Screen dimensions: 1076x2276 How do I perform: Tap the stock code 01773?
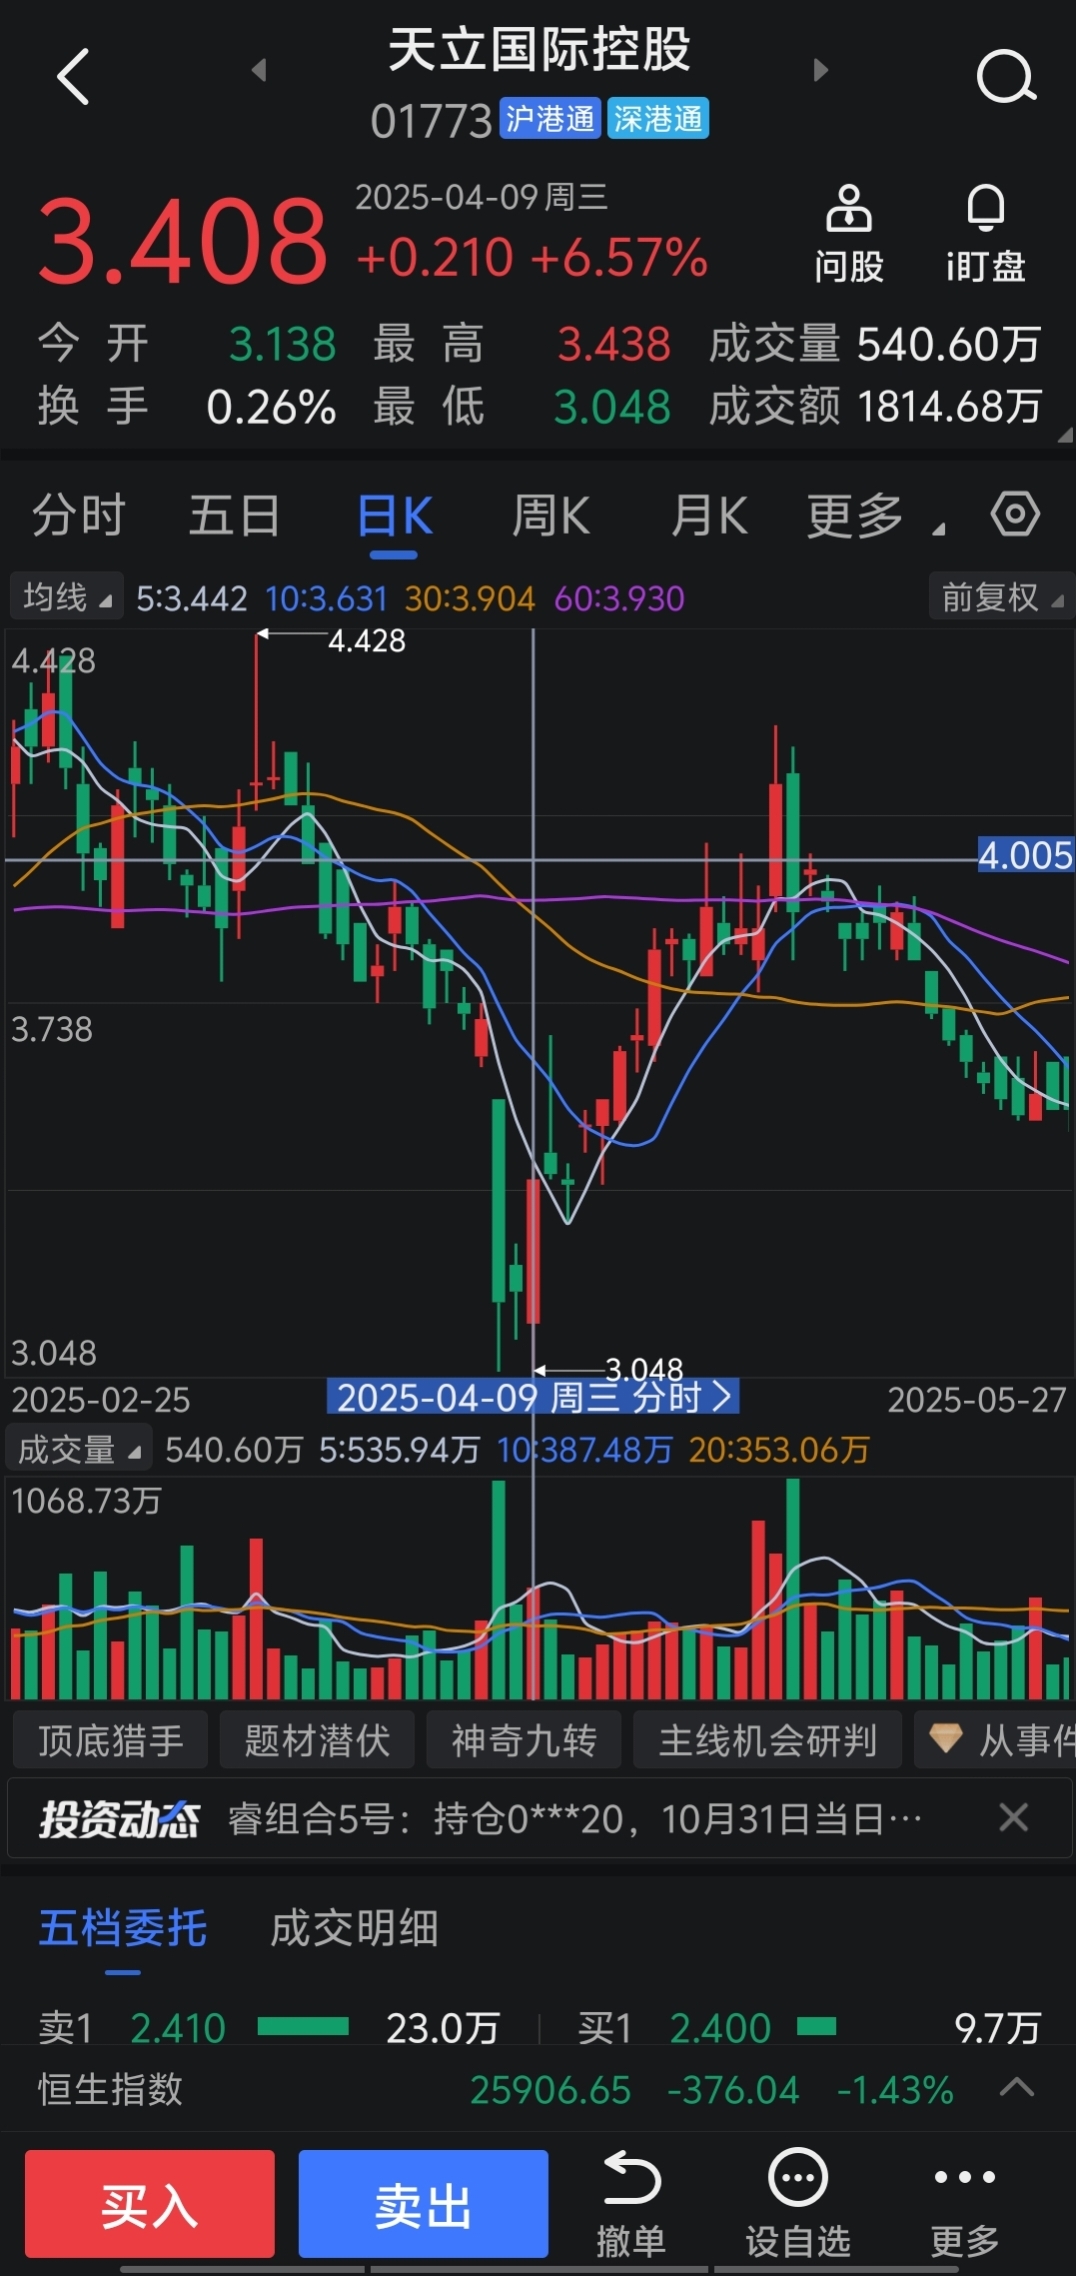click(x=431, y=121)
